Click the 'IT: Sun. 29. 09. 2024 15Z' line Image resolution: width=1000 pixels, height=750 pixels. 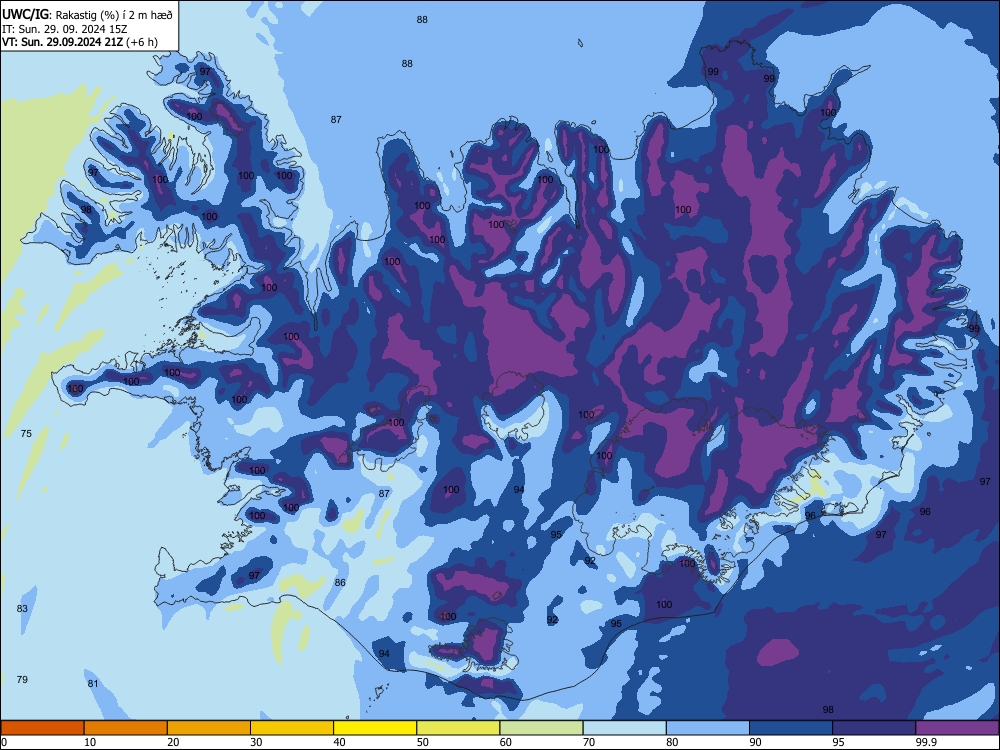click(64, 29)
